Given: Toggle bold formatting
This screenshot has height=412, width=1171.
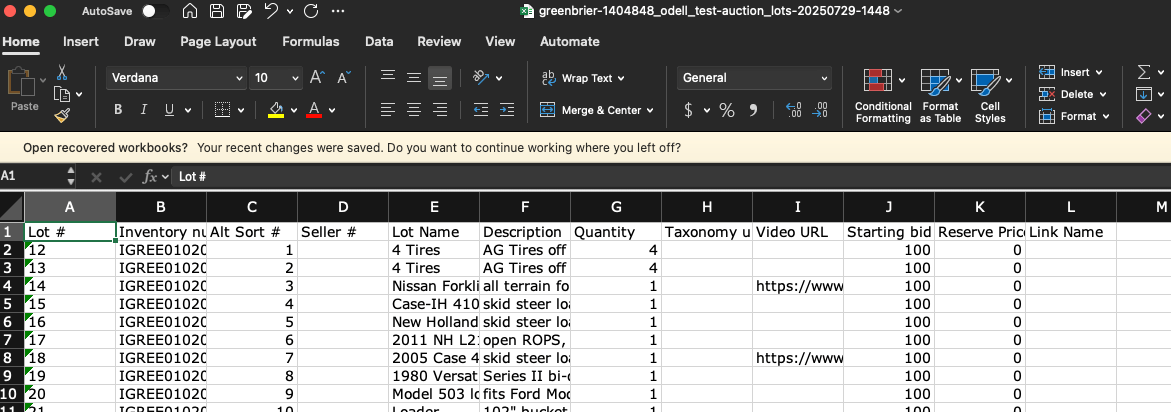Looking at the screenshot, I should coord(118,110).
